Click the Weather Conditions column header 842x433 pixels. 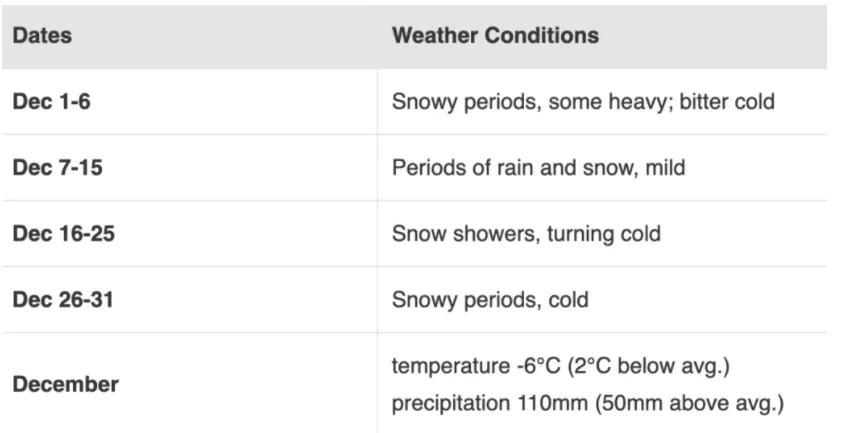click(495, 35)
